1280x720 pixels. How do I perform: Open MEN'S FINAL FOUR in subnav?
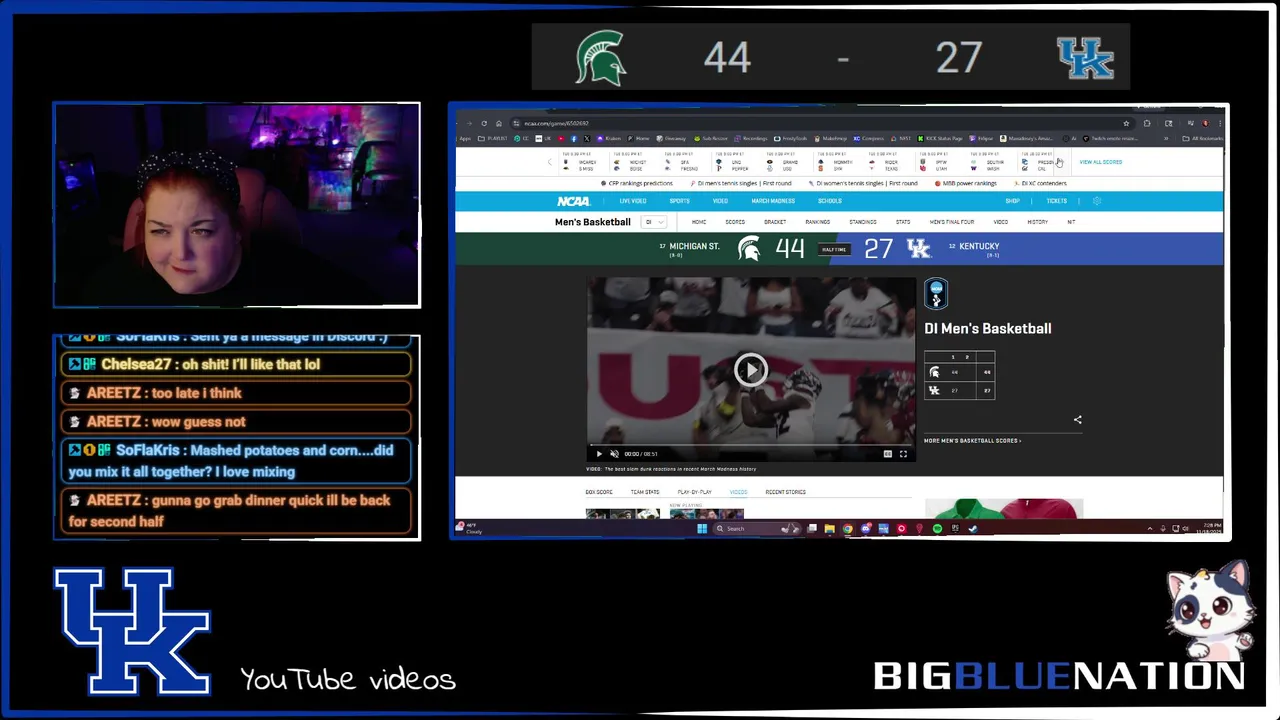coord(952,222)
